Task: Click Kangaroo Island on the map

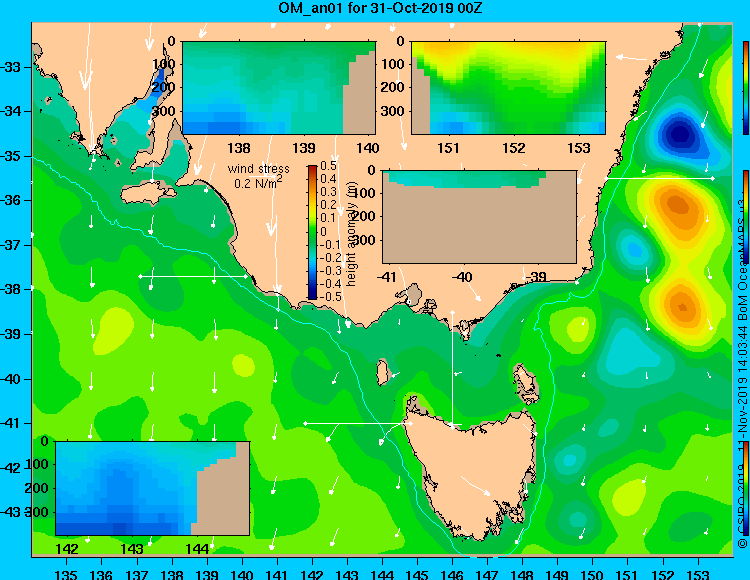Action: point(148,194)
